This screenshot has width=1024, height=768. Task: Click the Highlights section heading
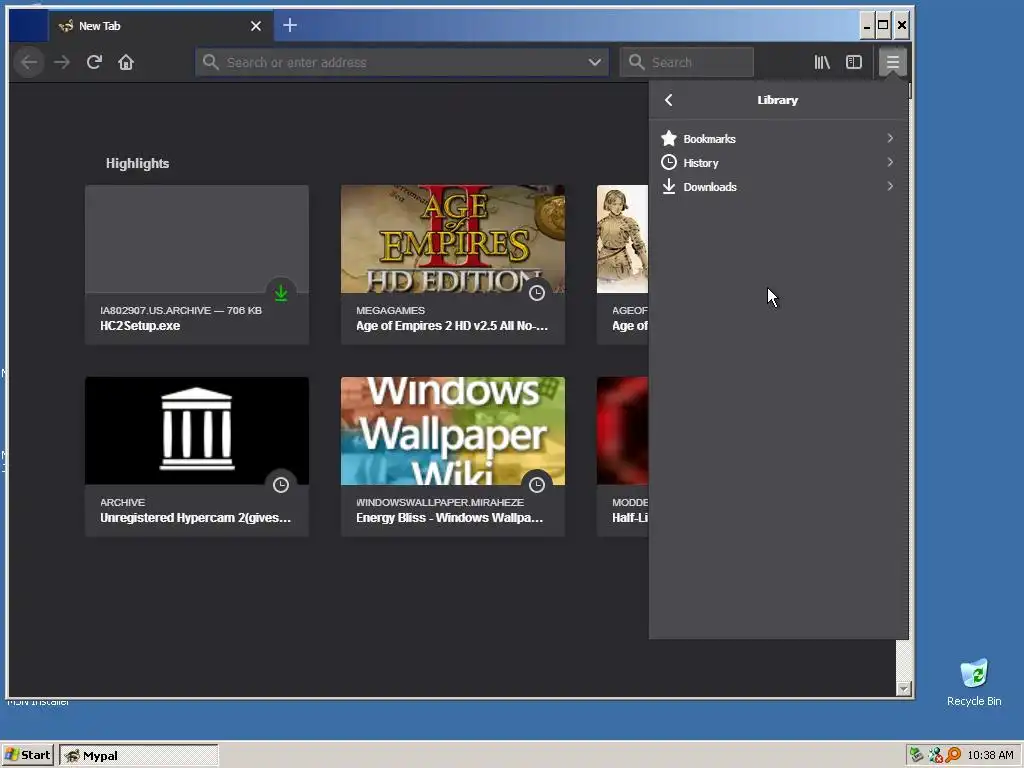point(137,163)
